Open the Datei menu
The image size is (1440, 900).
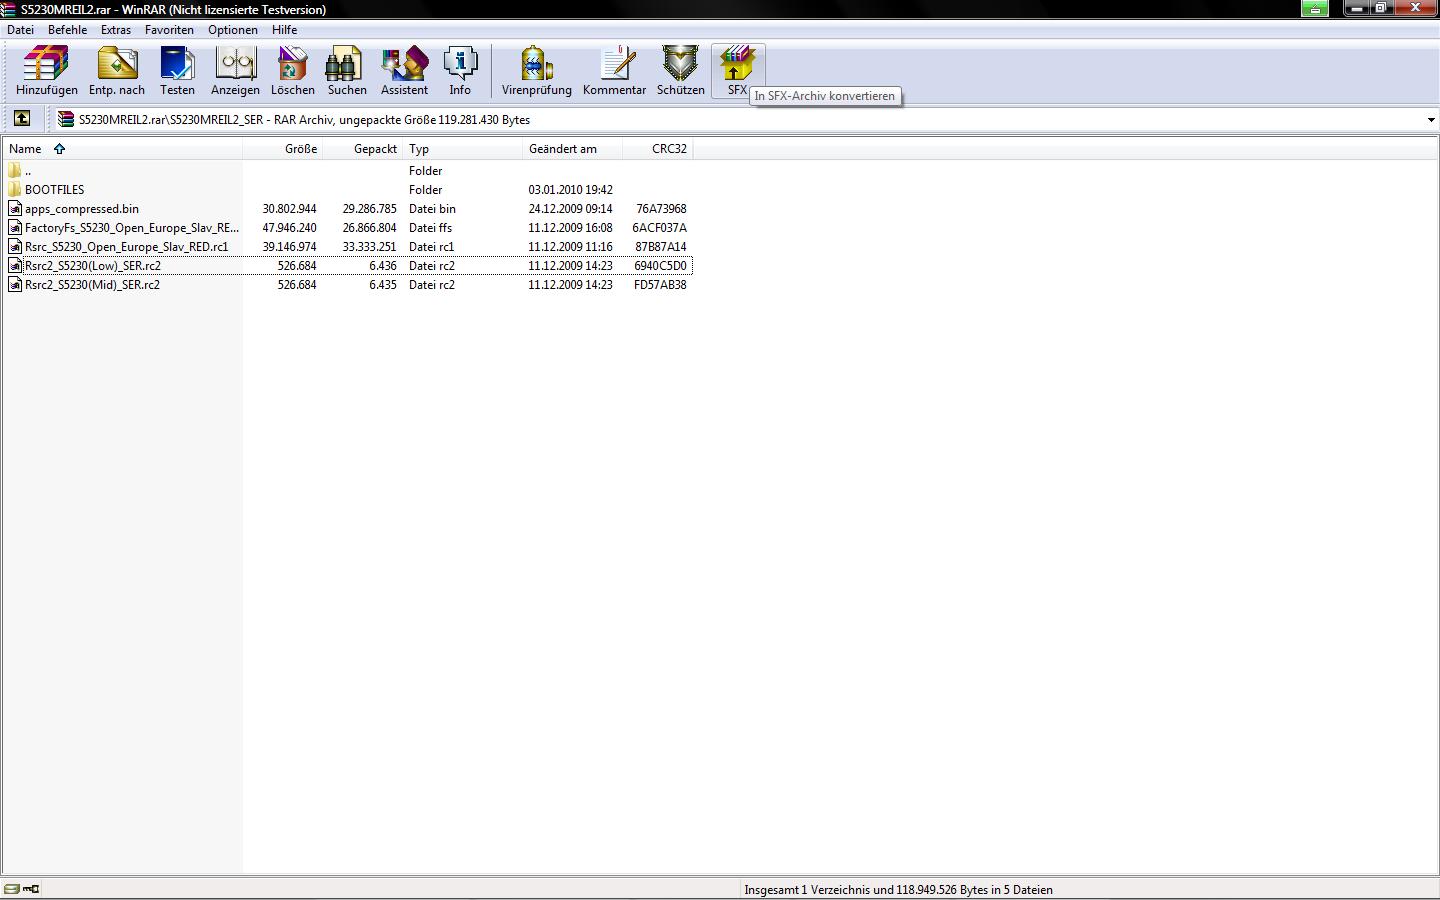pyautogui.click(x=20, y=30)
